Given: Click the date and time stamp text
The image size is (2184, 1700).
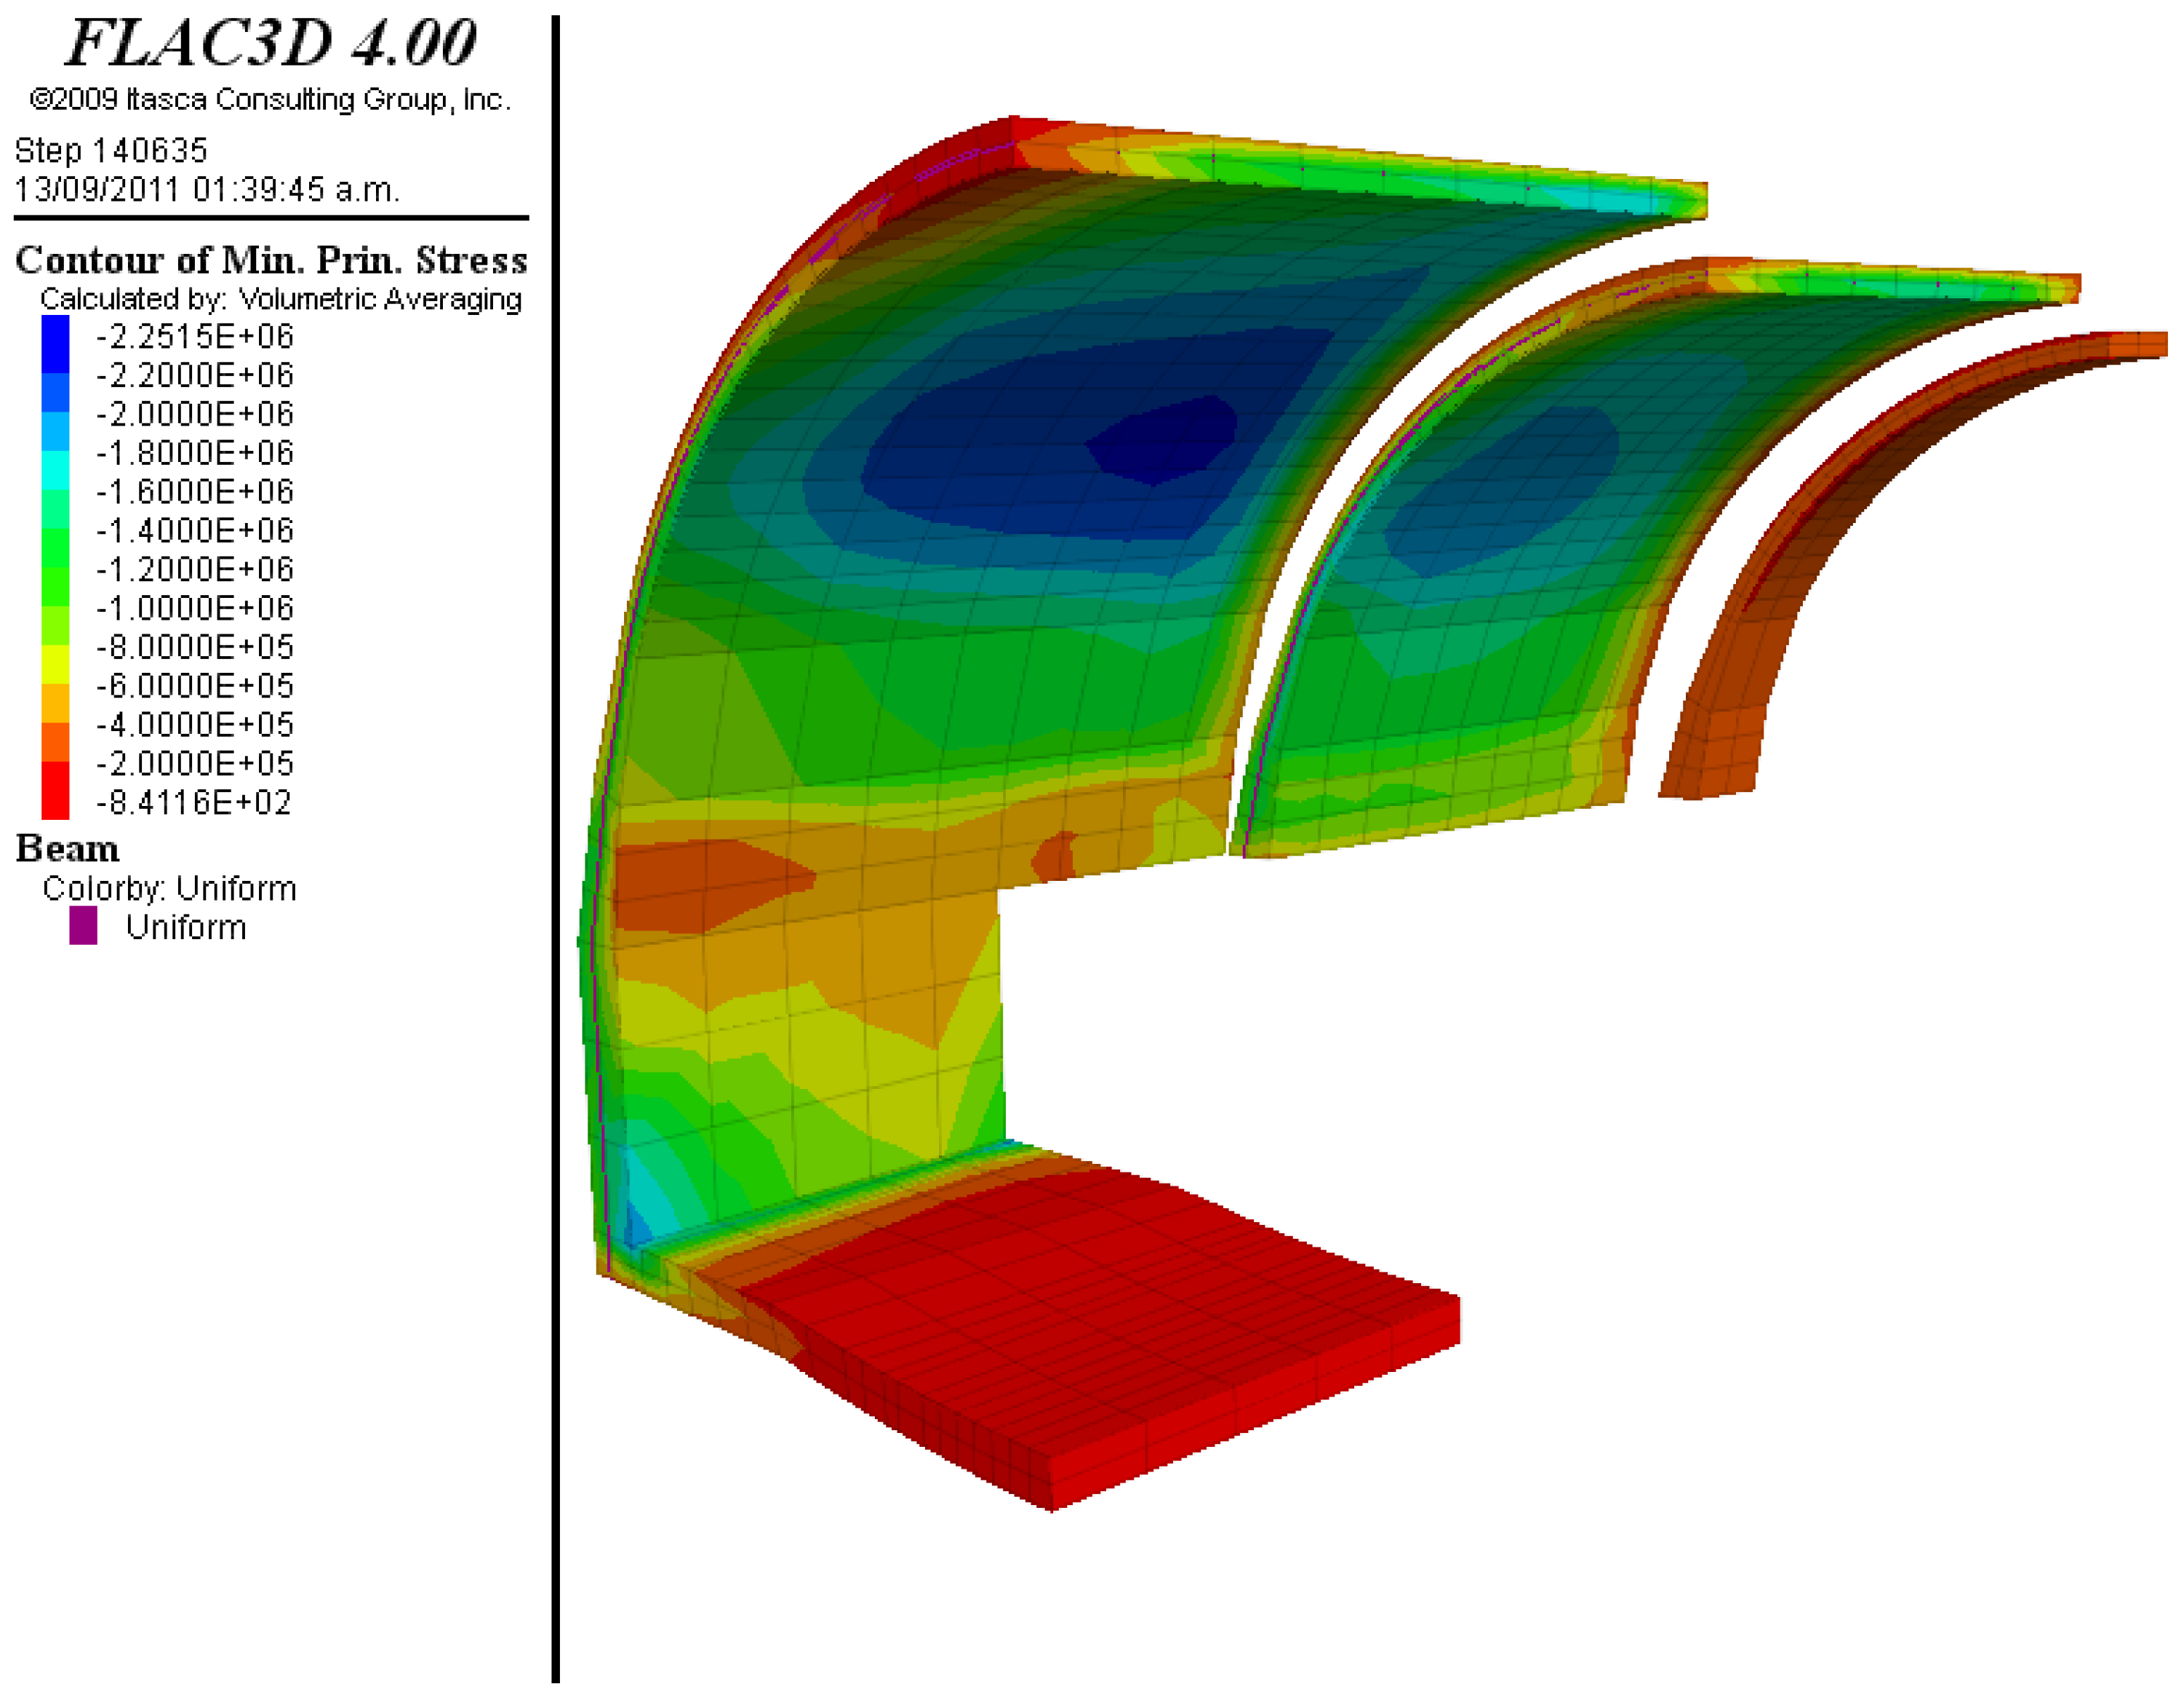Looking at the screenshot, I should (x=207, y=188).
